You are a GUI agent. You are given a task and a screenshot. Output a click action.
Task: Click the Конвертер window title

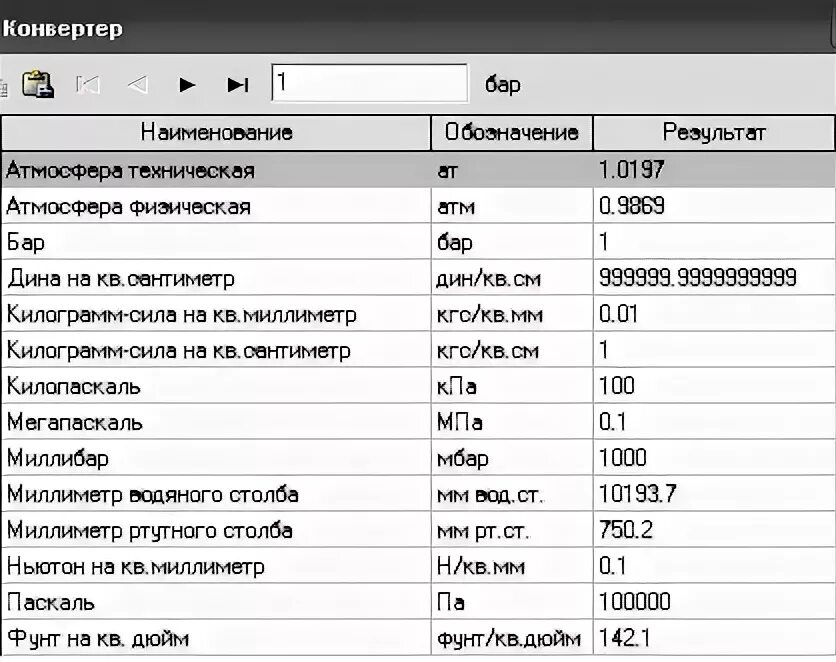click(x=62, y=28)
